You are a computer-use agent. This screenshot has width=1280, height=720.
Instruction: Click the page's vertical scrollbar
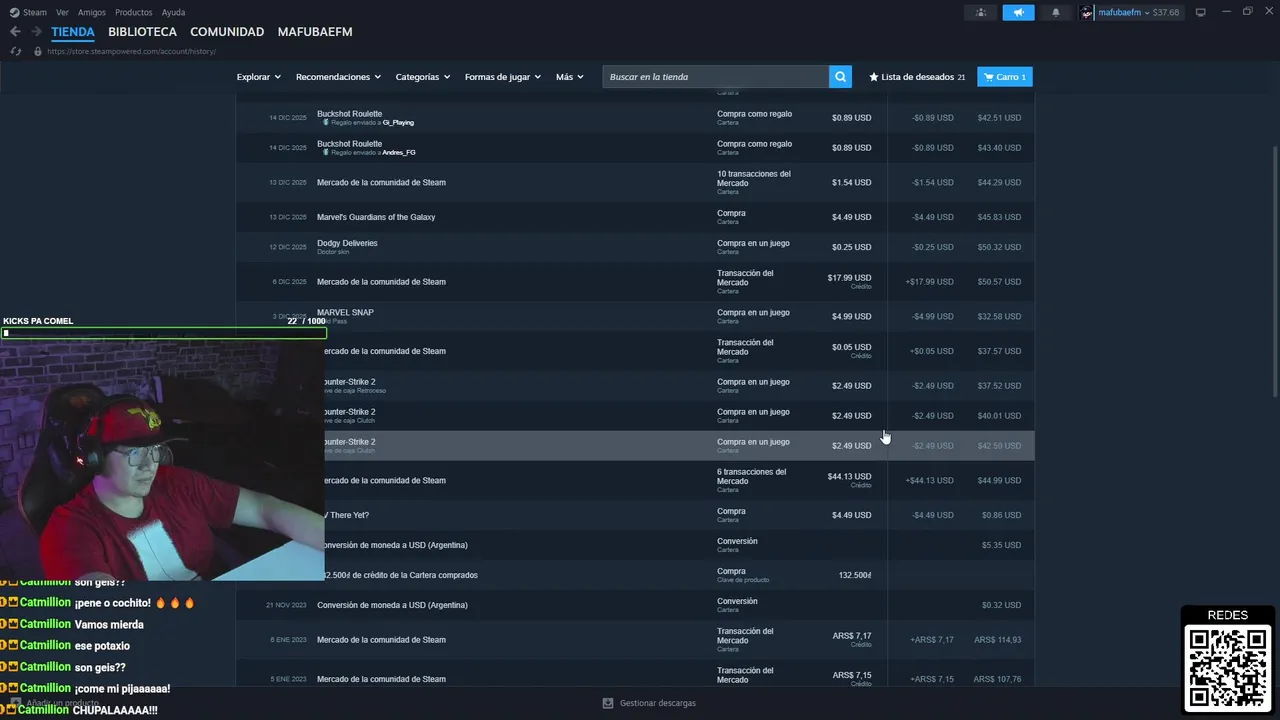click(1274, 270)
